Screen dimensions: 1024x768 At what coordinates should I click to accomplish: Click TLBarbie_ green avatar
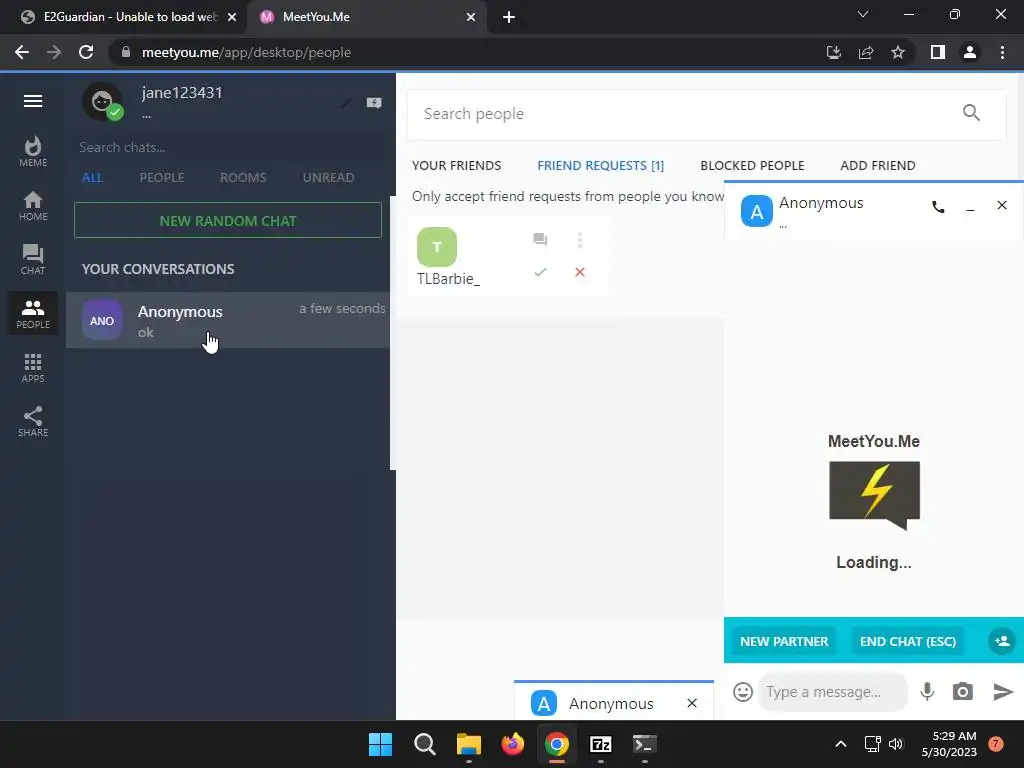point(437,247)
